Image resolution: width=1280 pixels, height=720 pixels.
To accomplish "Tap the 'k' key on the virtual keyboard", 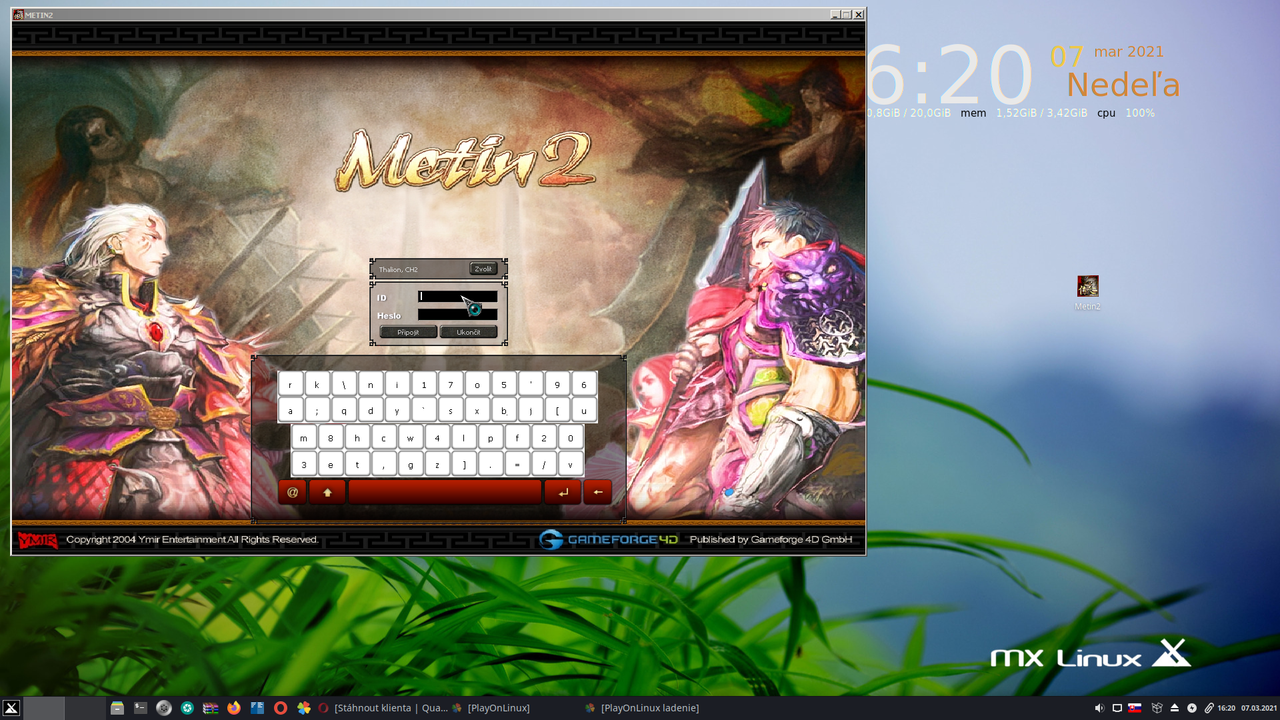I will click(x=317, y=384).
